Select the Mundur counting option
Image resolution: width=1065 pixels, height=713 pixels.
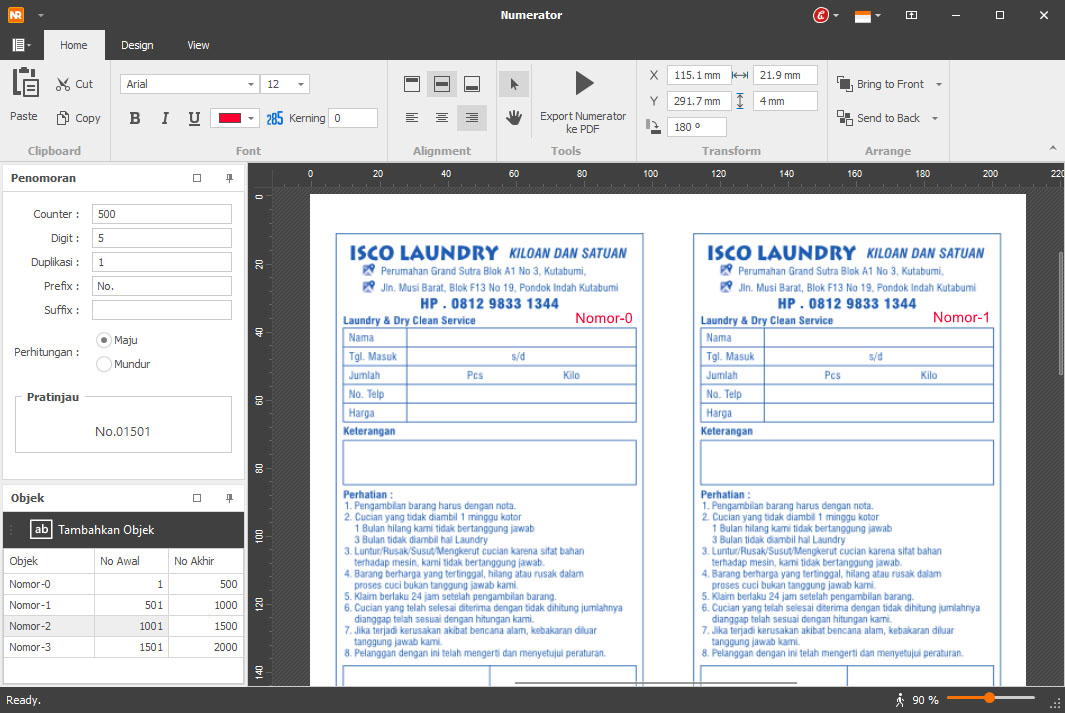(104, 364)
